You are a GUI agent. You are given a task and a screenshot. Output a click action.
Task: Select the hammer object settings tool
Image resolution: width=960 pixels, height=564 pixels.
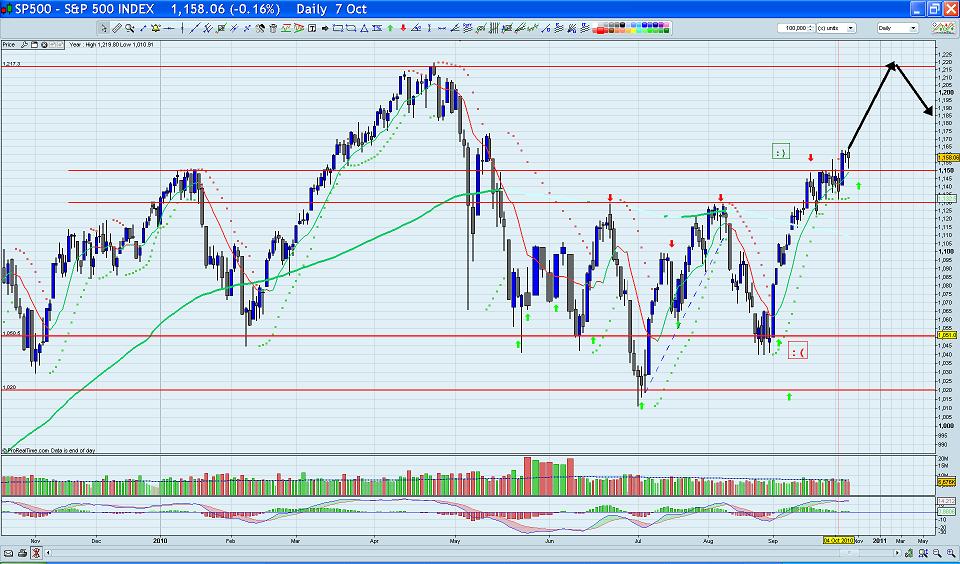[260, 28]
